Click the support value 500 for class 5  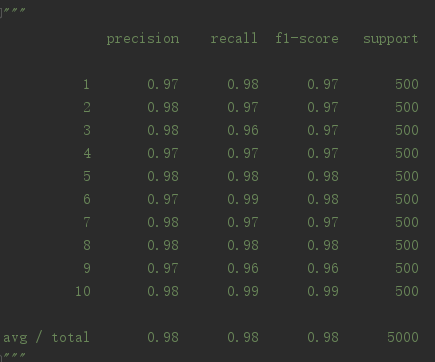tap(407, 176)
